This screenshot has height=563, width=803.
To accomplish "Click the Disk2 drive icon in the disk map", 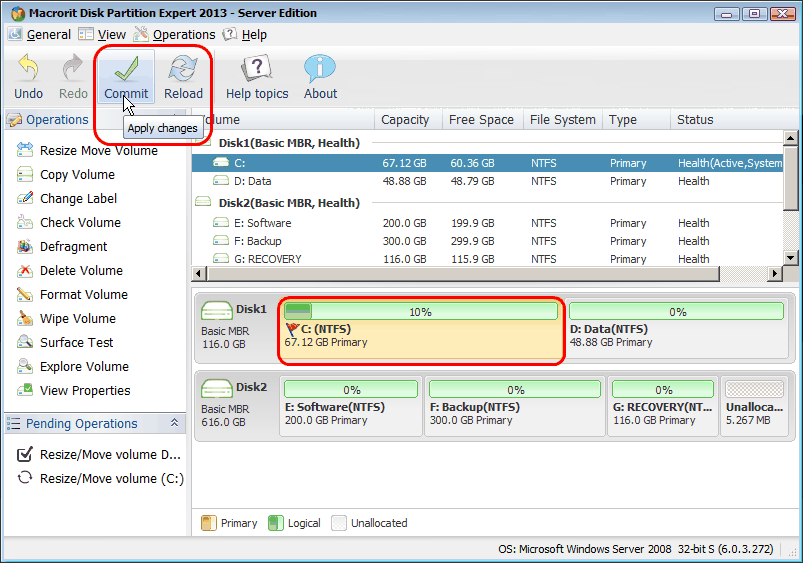I will [x=217, y=389].
